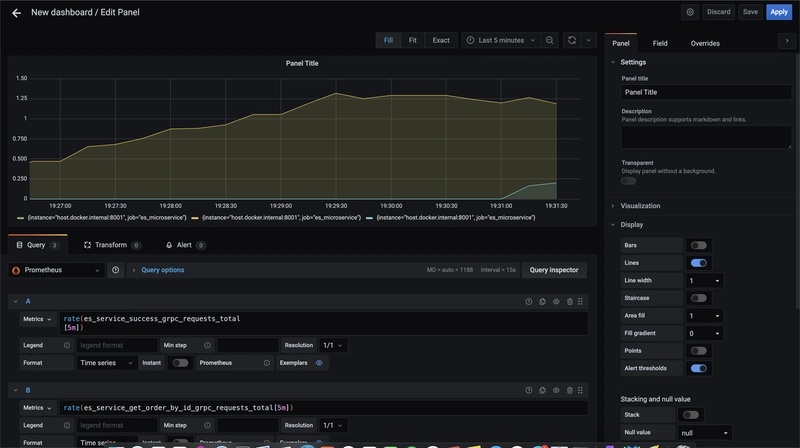Open Prometheus data source help icon
Image resolution: width=800 pixels, height=448 pixels.
click(x=116, y=270)
